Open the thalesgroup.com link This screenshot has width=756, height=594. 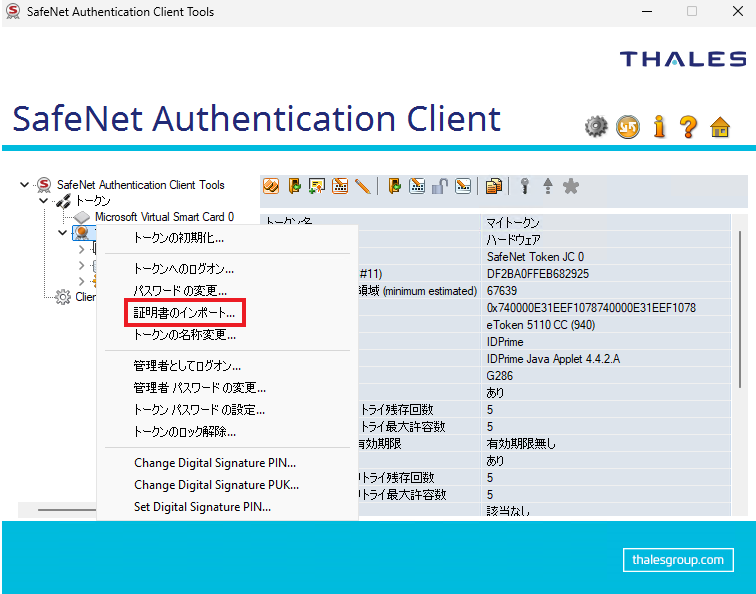(x=678, y=560)
